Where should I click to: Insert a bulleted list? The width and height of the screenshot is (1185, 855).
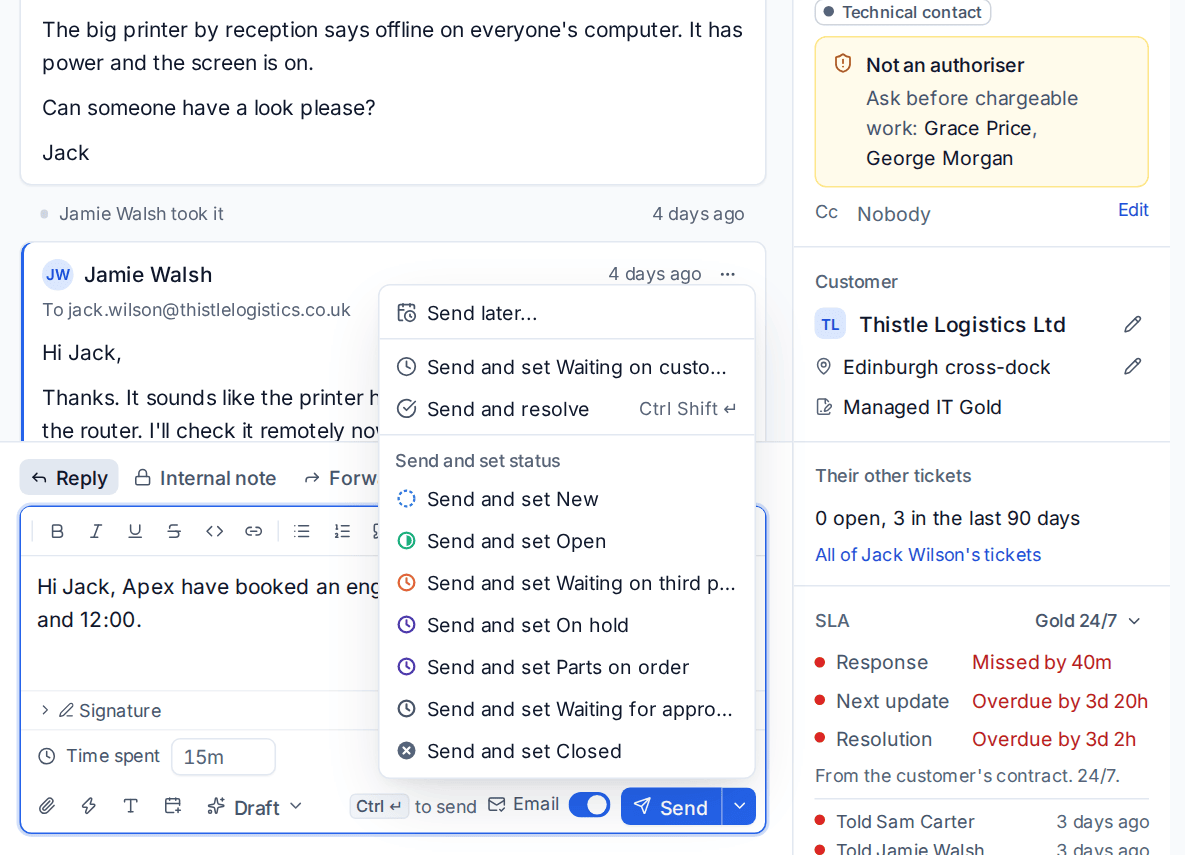[302, 531]
